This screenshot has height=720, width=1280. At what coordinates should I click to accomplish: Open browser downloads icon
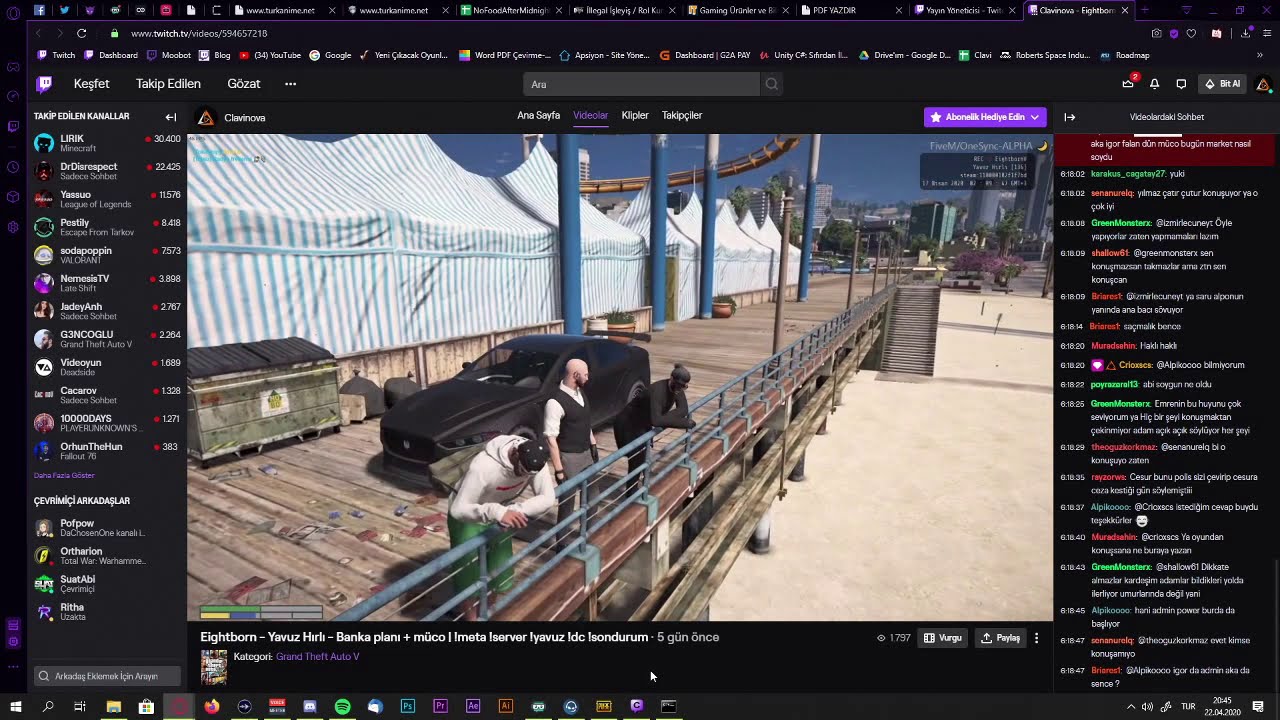coord(1245,33)
